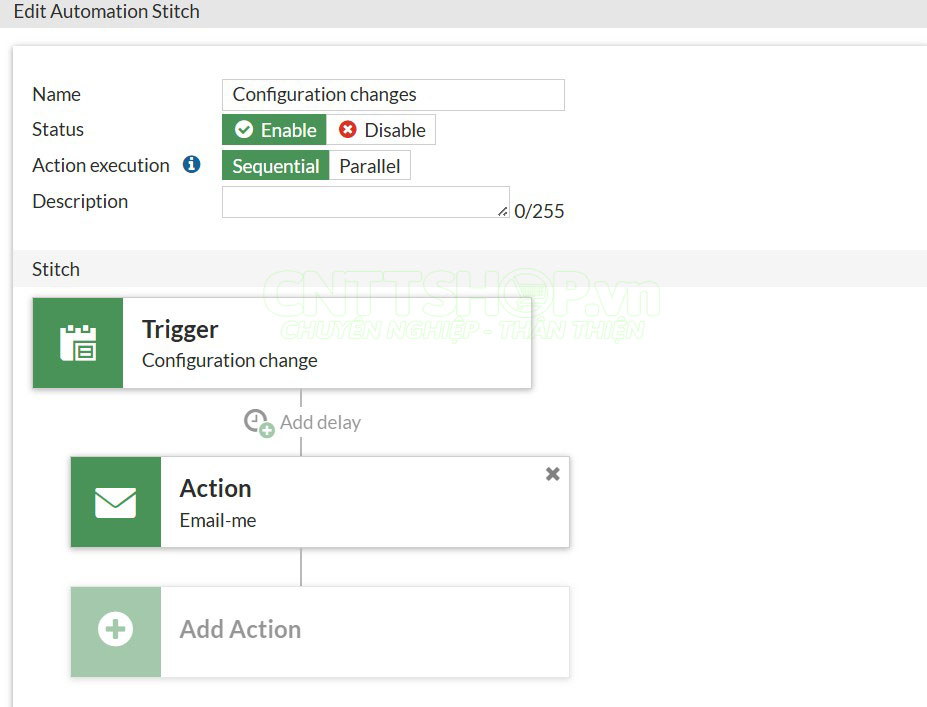Click the envelope icon on the Email-me action
Screen dimensions: 927x707
coord(115,501)
